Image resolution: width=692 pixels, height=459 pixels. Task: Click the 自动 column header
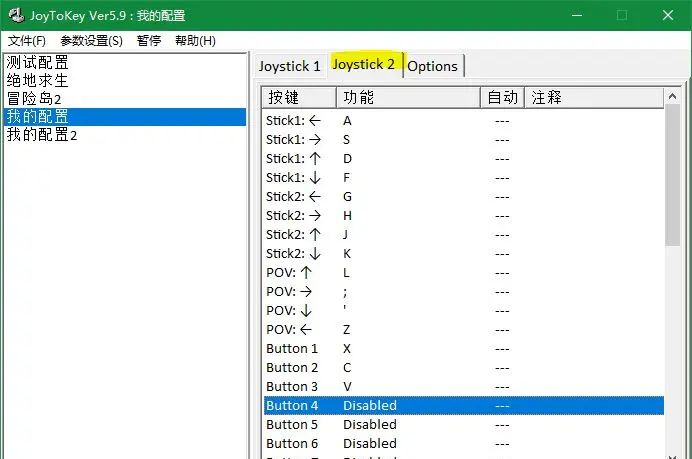tap(502, 97)
